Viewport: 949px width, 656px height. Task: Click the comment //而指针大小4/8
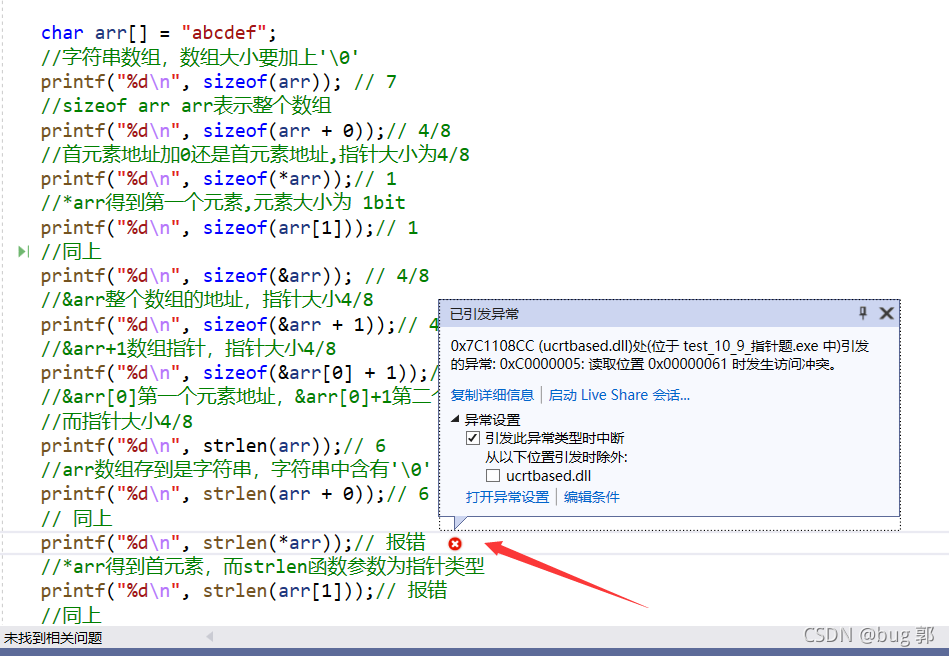pyautogui.click(x=117, y=421)
